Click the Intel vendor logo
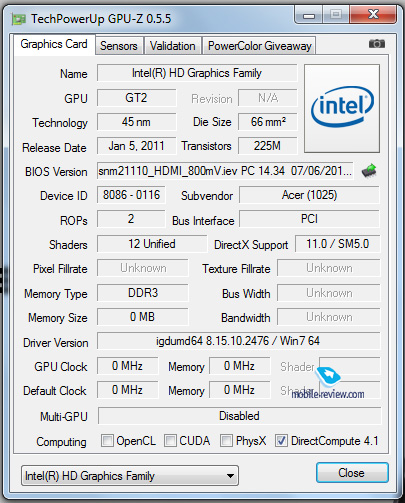This screenshot has height=503, width=405. click(342, 108)
